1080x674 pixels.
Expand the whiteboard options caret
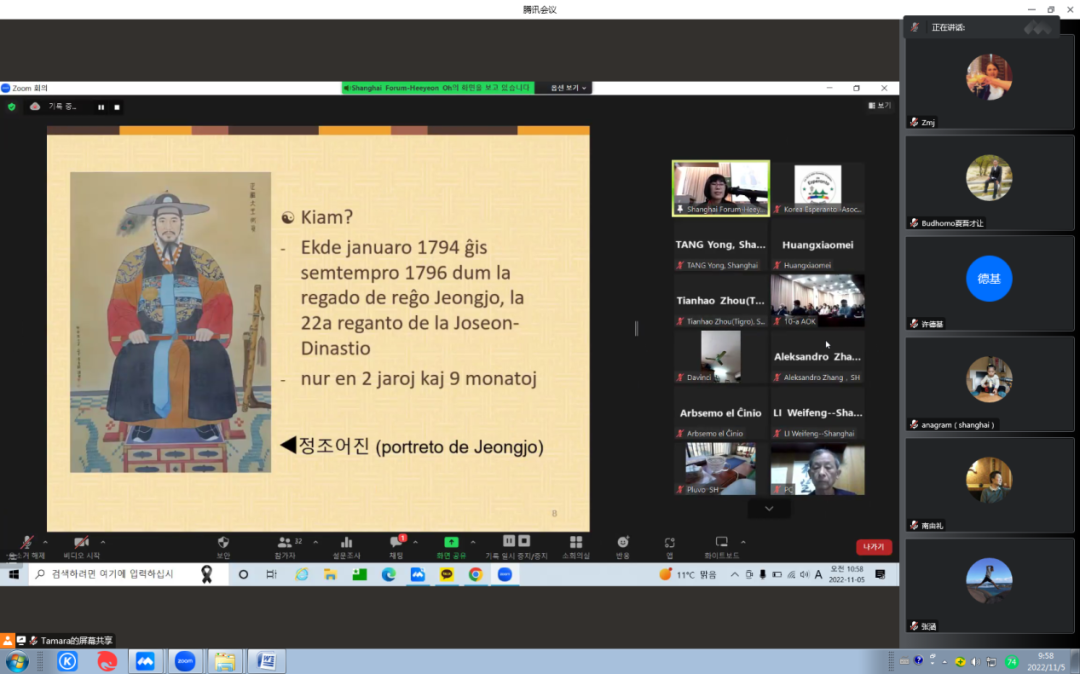[742, 543]
